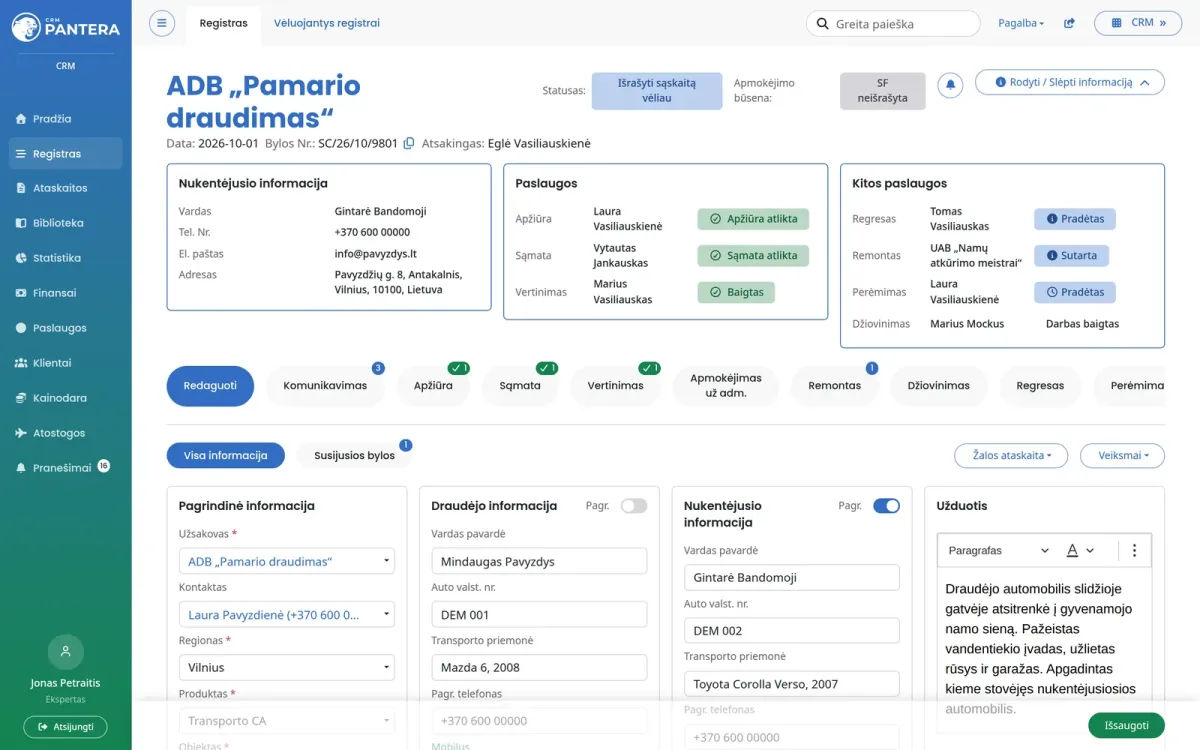Expand the Žalos ataskaita dropdown
The height and width of the screenshot is (750, 1200).
[1011, 456]
